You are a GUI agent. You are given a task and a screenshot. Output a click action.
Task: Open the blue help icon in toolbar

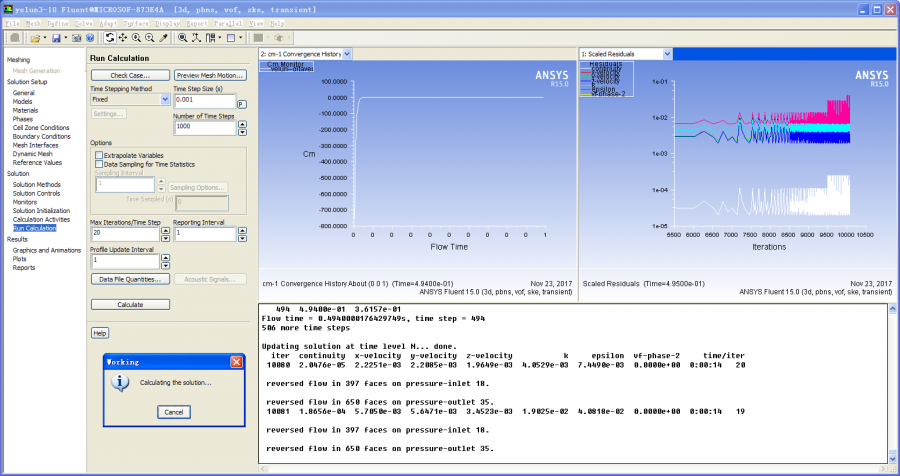(89, 37)
